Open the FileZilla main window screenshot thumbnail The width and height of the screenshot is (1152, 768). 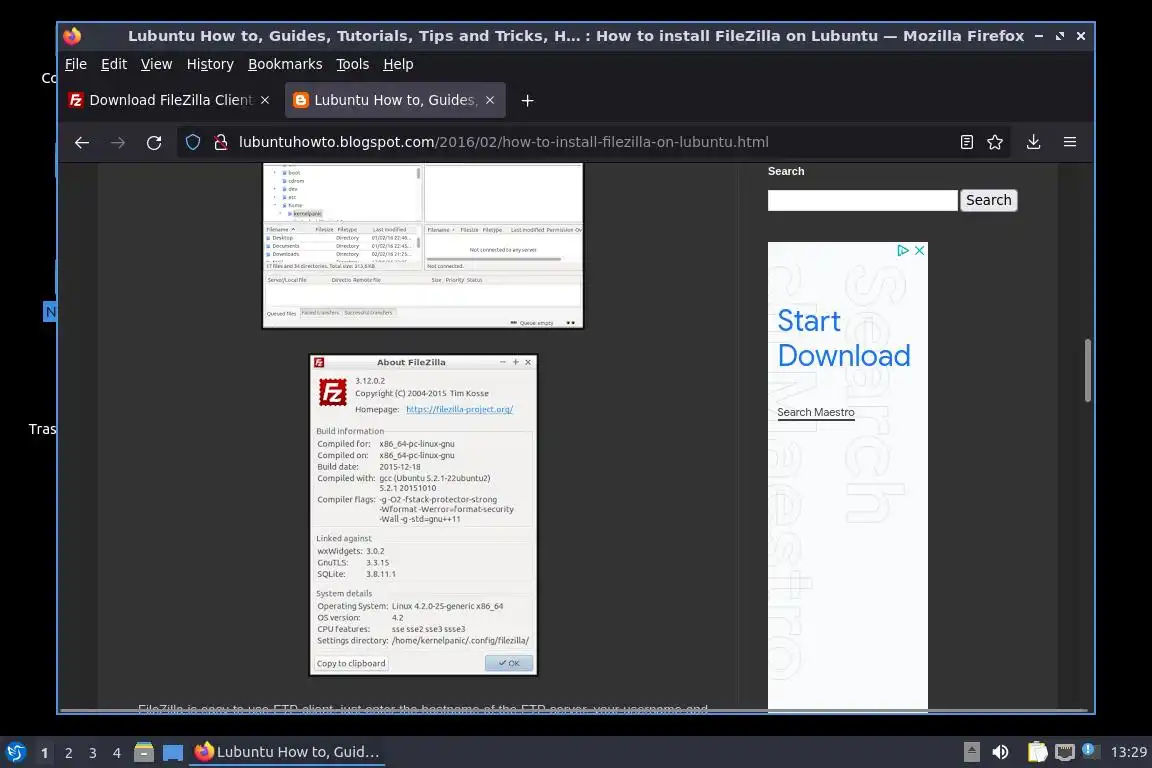click(422, 245)
